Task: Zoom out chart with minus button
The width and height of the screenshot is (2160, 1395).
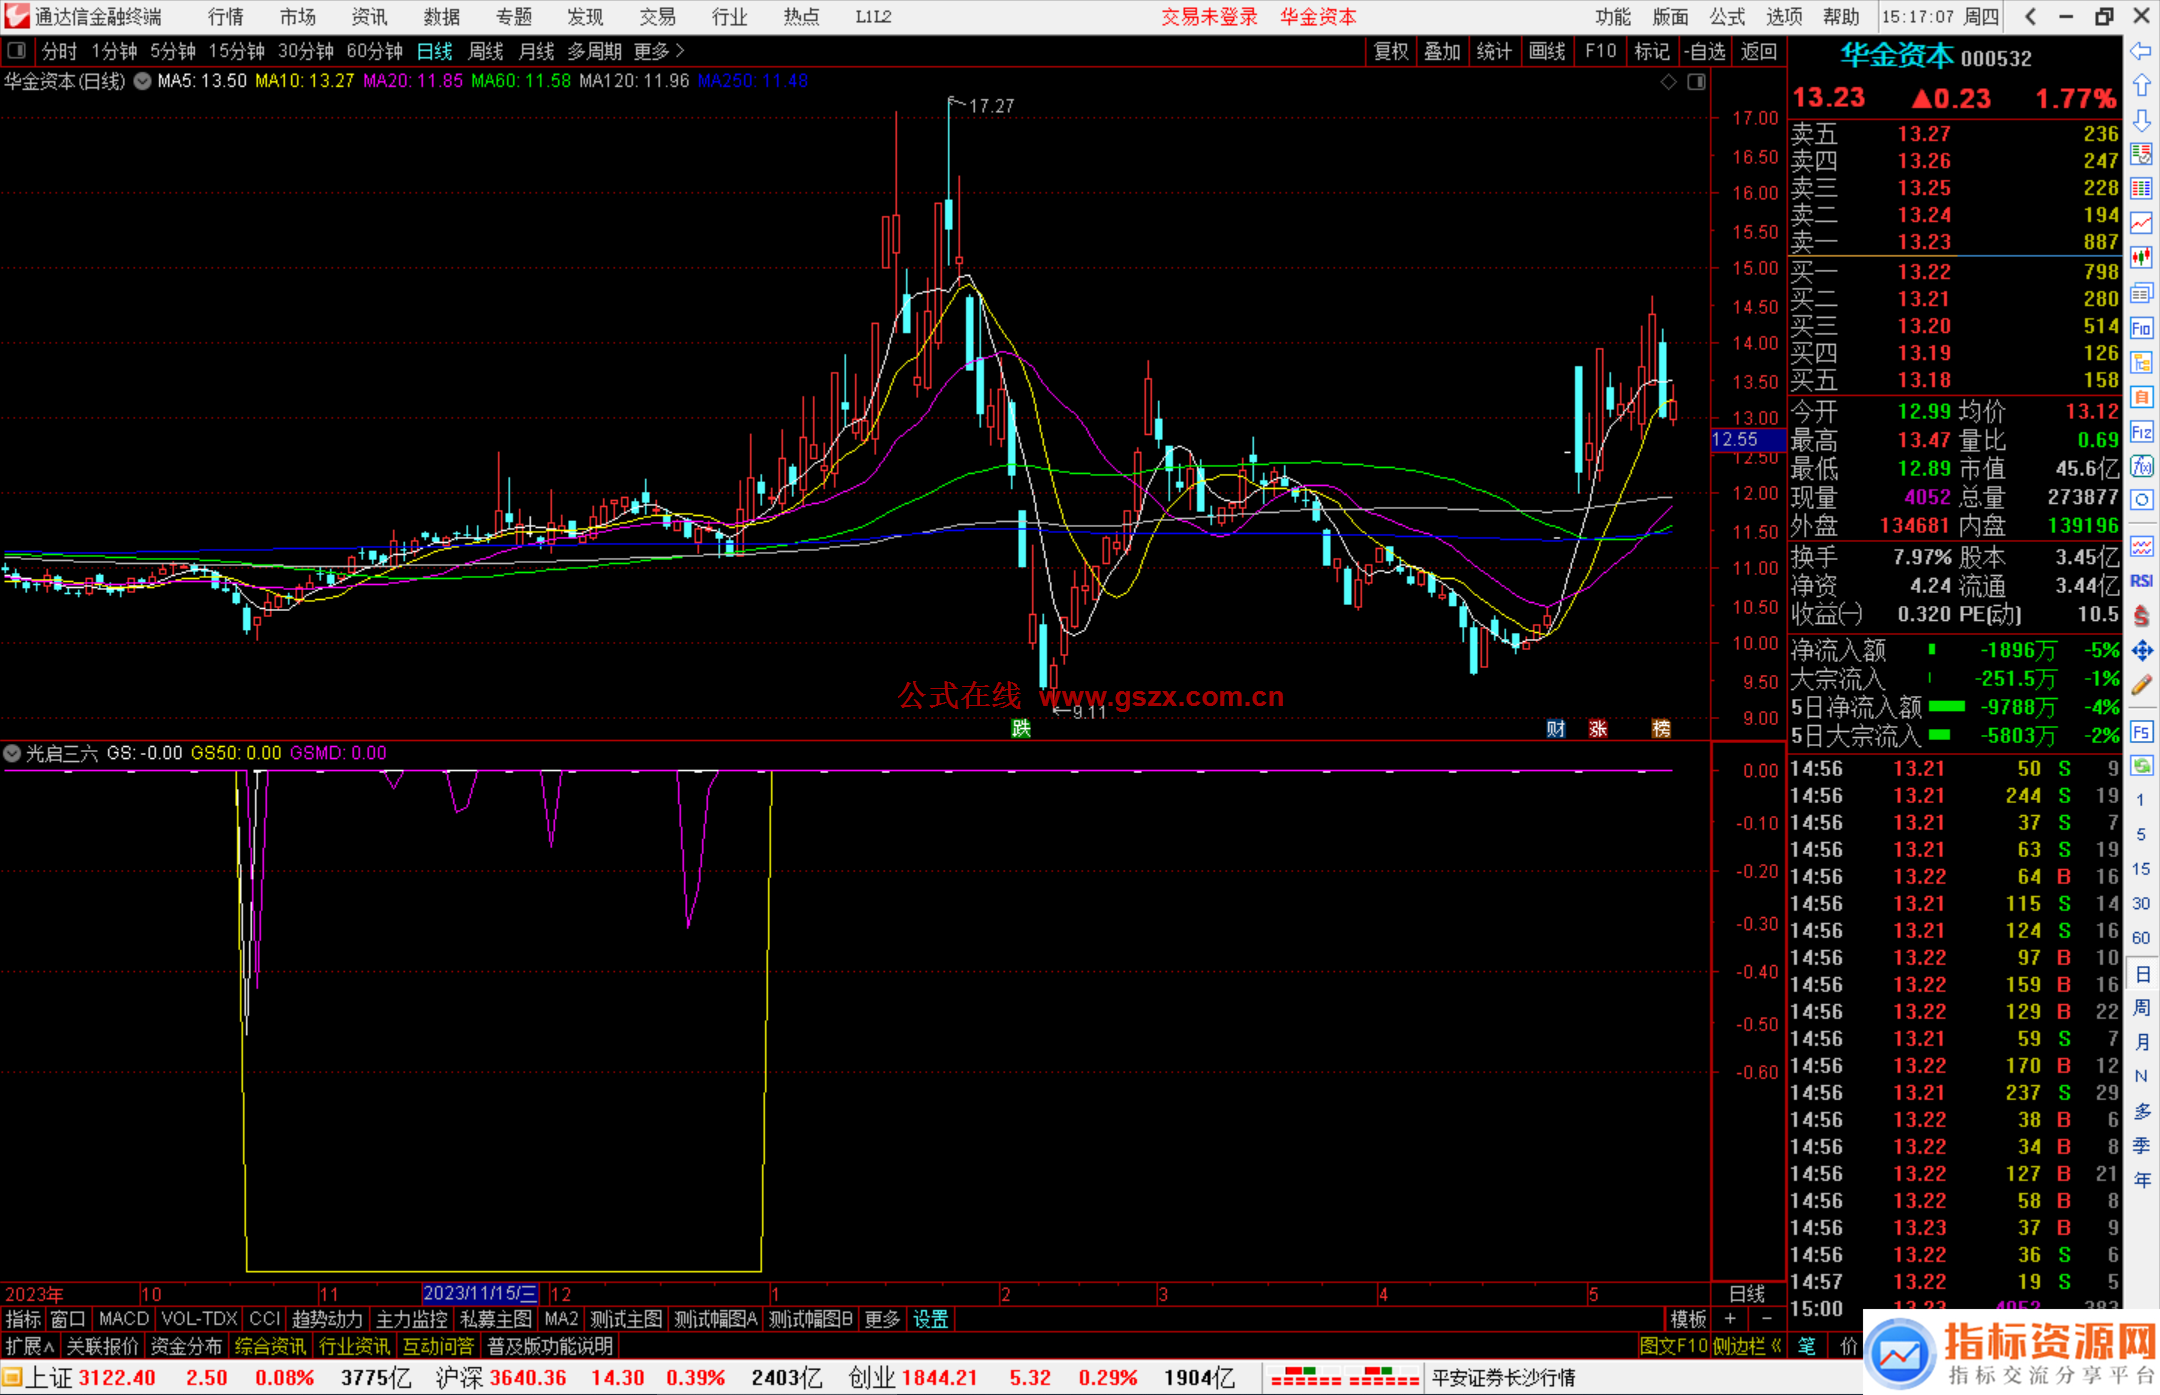Action: point(1766,1319)
